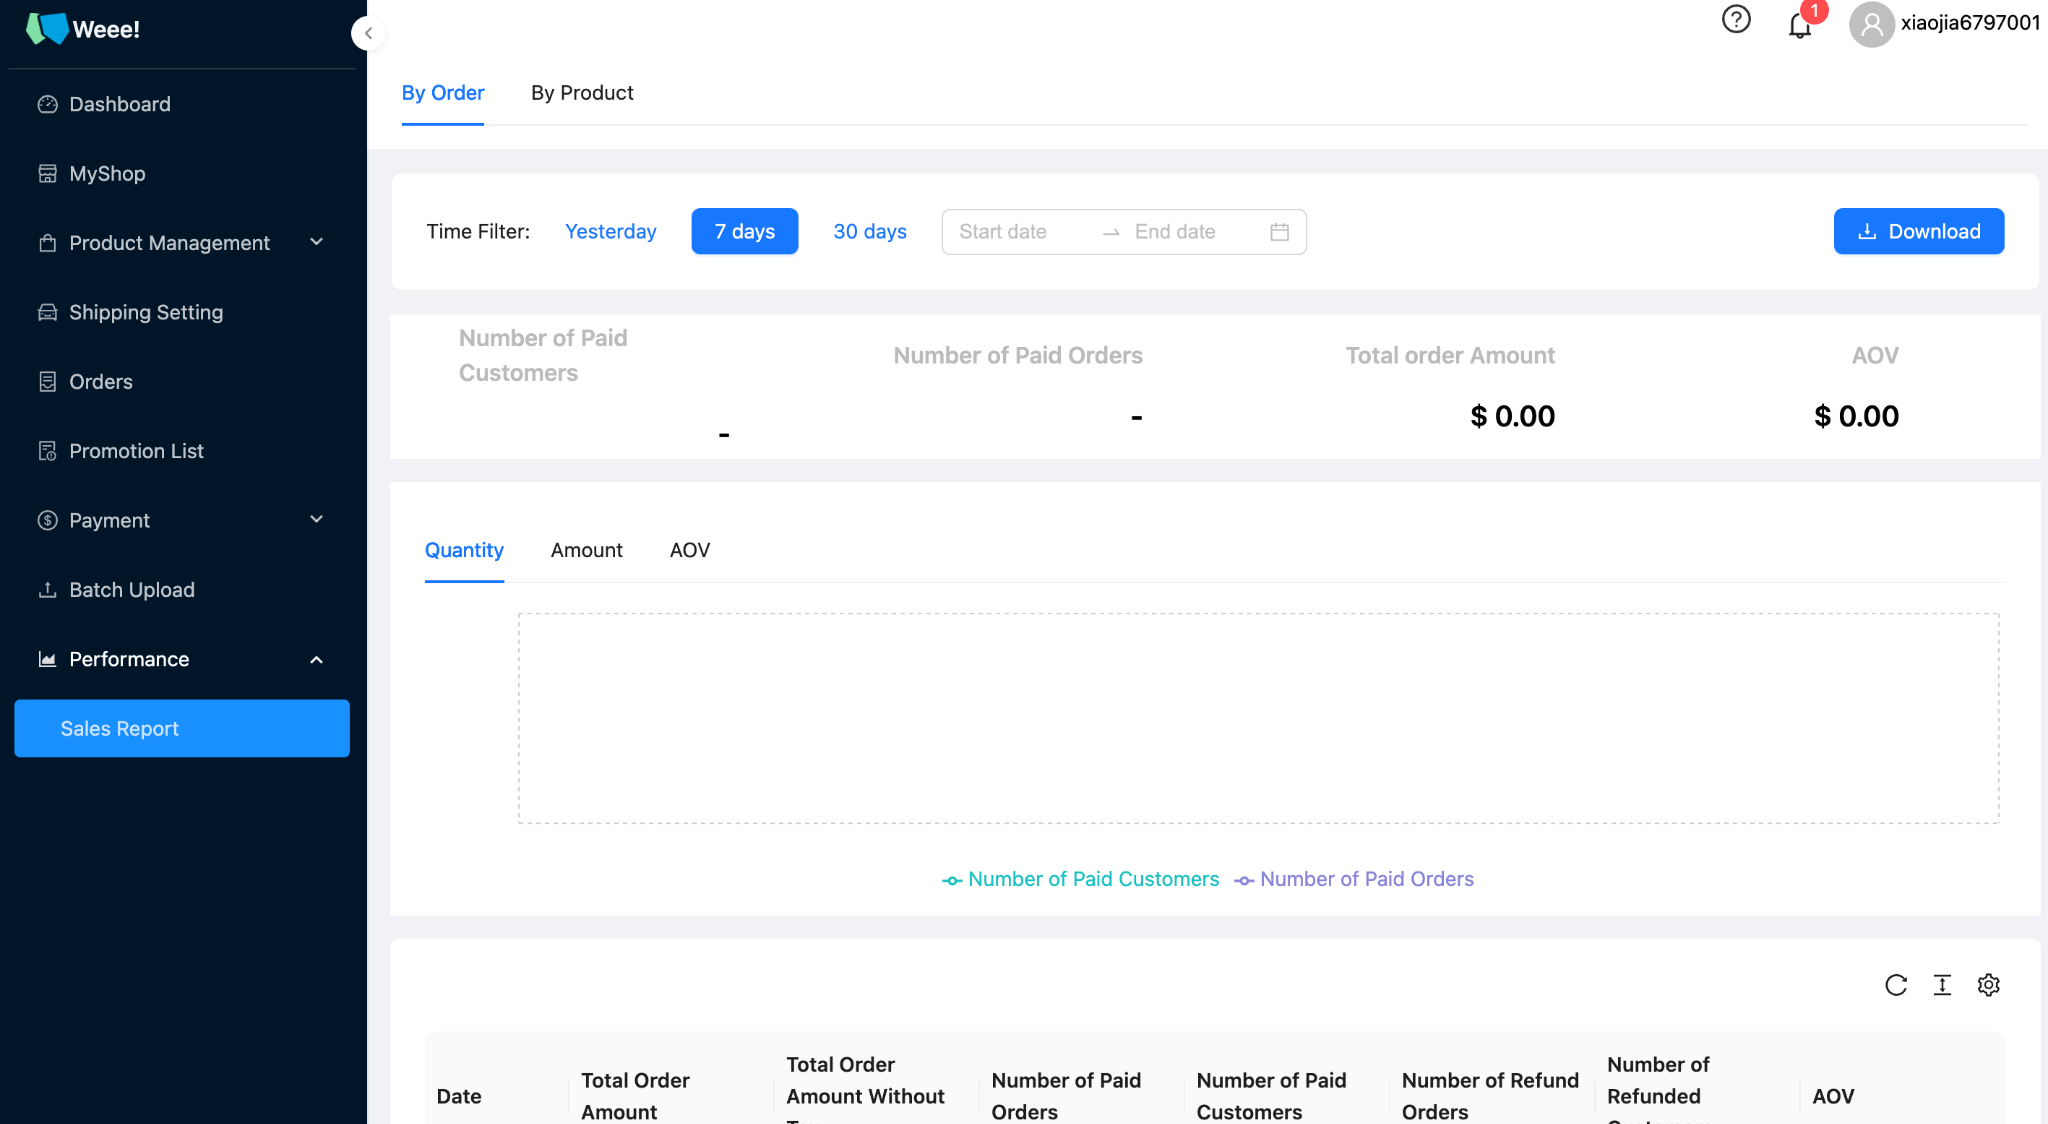Select the Yesterday time filter
The height and width of the screenshot is (1124, 2048).
[x=610, y=231]
